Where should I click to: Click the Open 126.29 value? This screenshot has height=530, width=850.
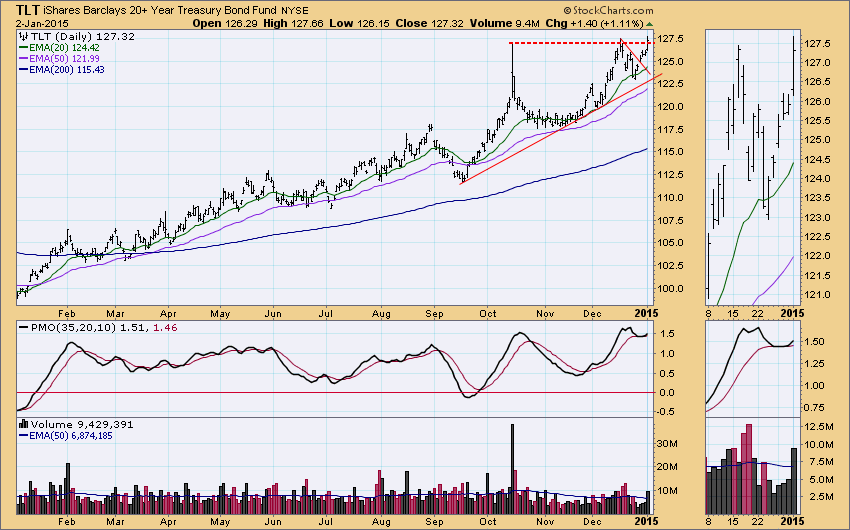click(x=226, y=23)
